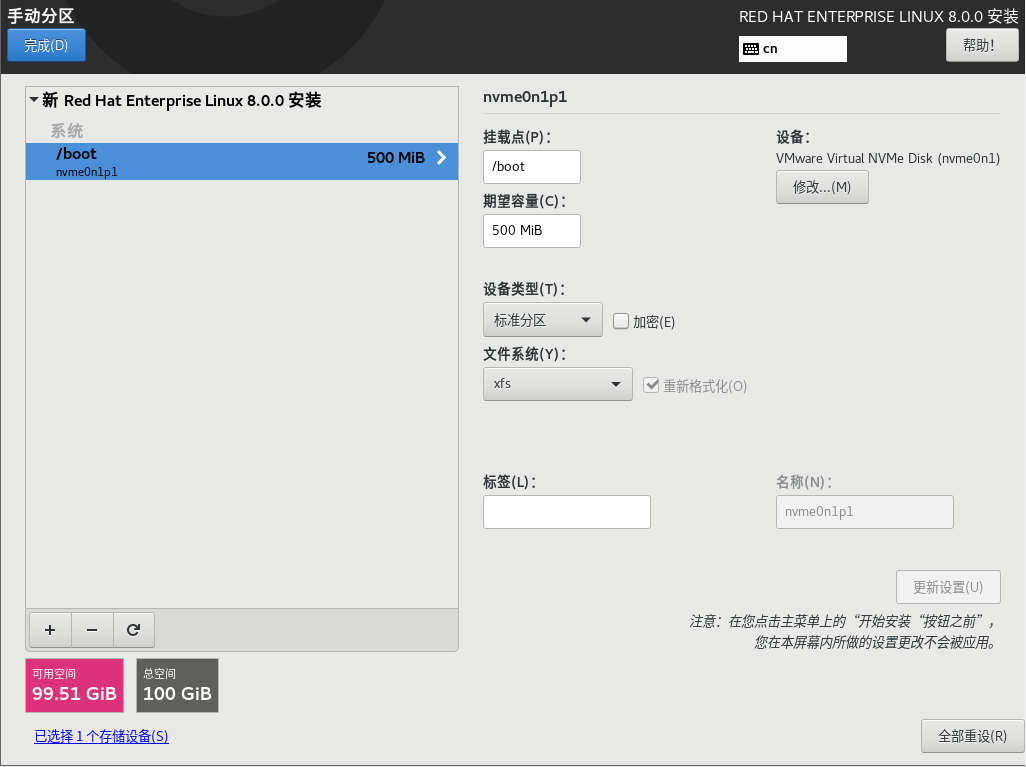Click the 系统 group heading in partition list
Image resolution: width=1026 pixels, height=767 pixels.
[x=67, y=131]
